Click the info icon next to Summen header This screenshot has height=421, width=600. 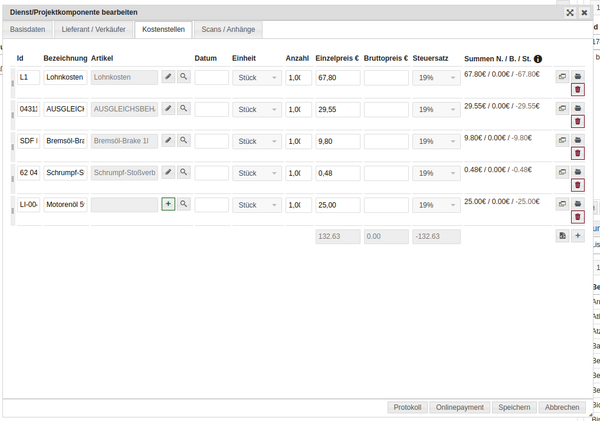coord(538,59)
